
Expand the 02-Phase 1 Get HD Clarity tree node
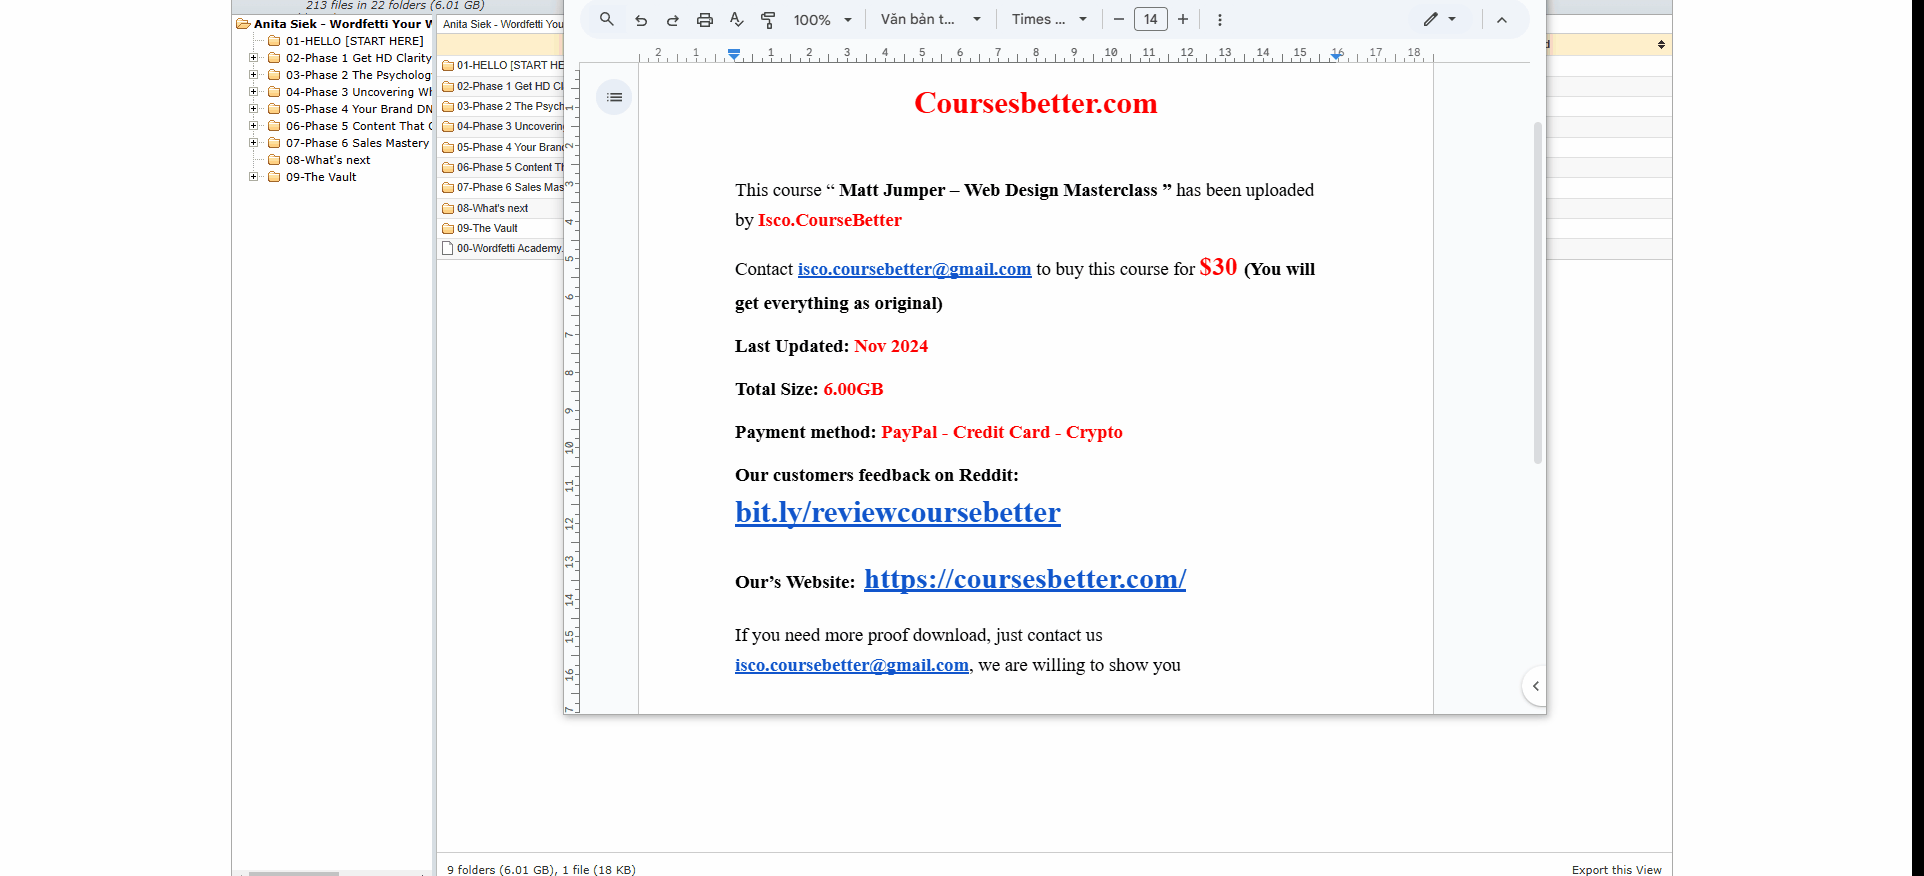[254, 58]
